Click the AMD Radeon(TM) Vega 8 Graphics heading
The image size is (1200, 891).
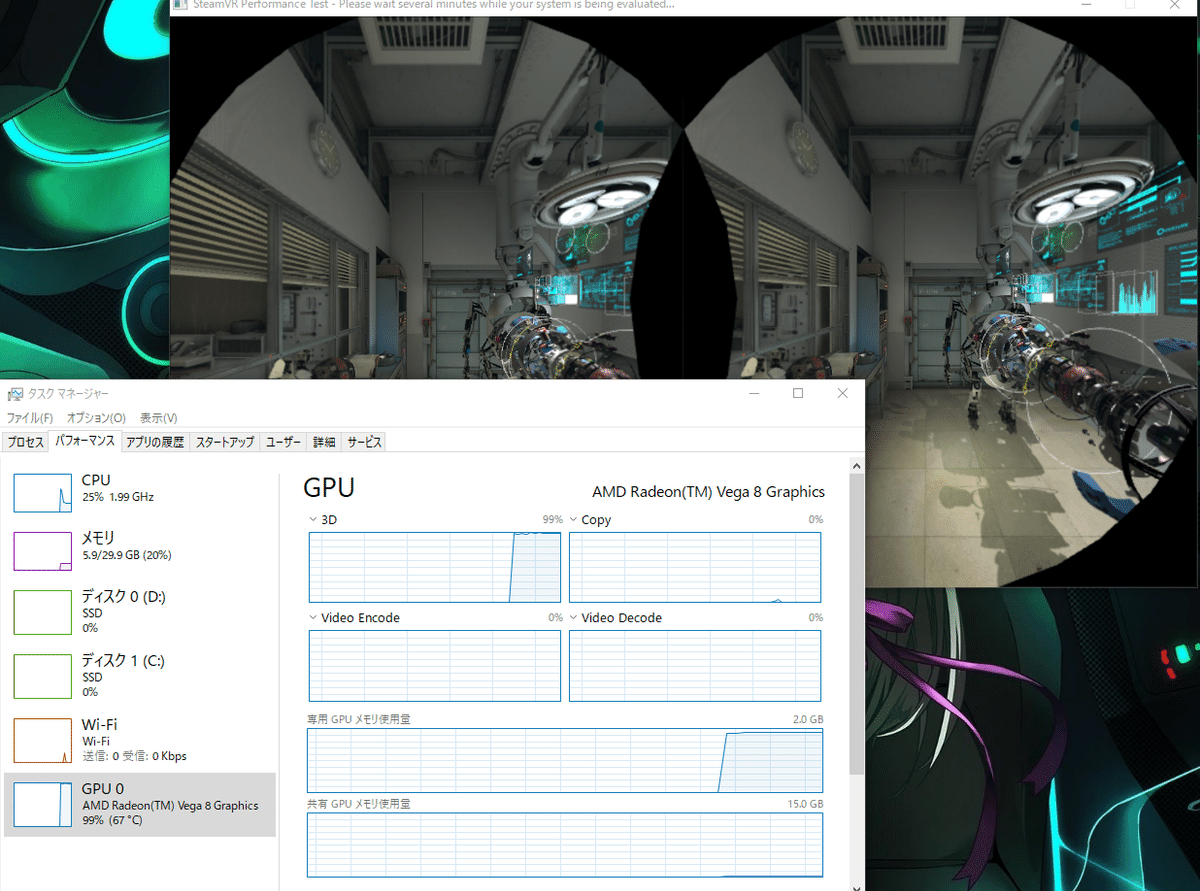[709, 492]
